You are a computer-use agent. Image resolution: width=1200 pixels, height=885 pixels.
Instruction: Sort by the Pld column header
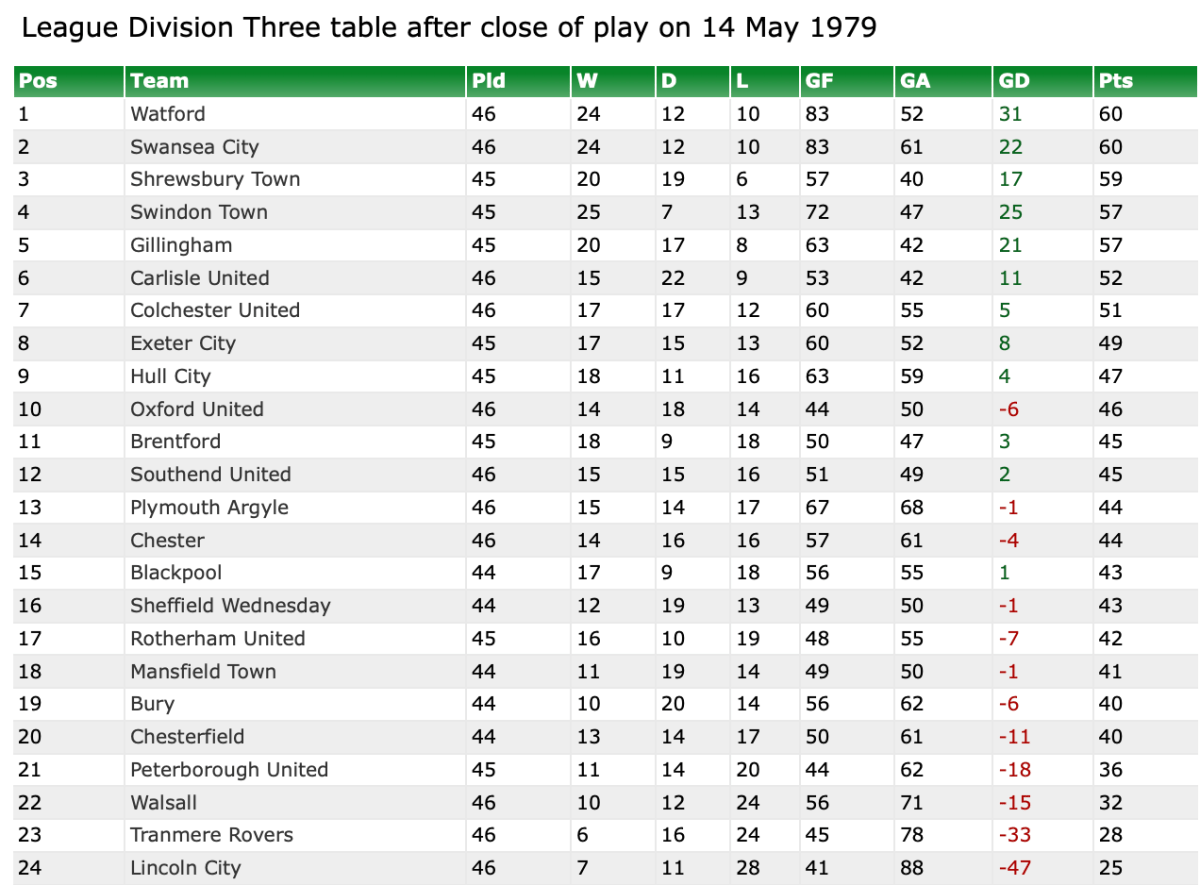489,81
